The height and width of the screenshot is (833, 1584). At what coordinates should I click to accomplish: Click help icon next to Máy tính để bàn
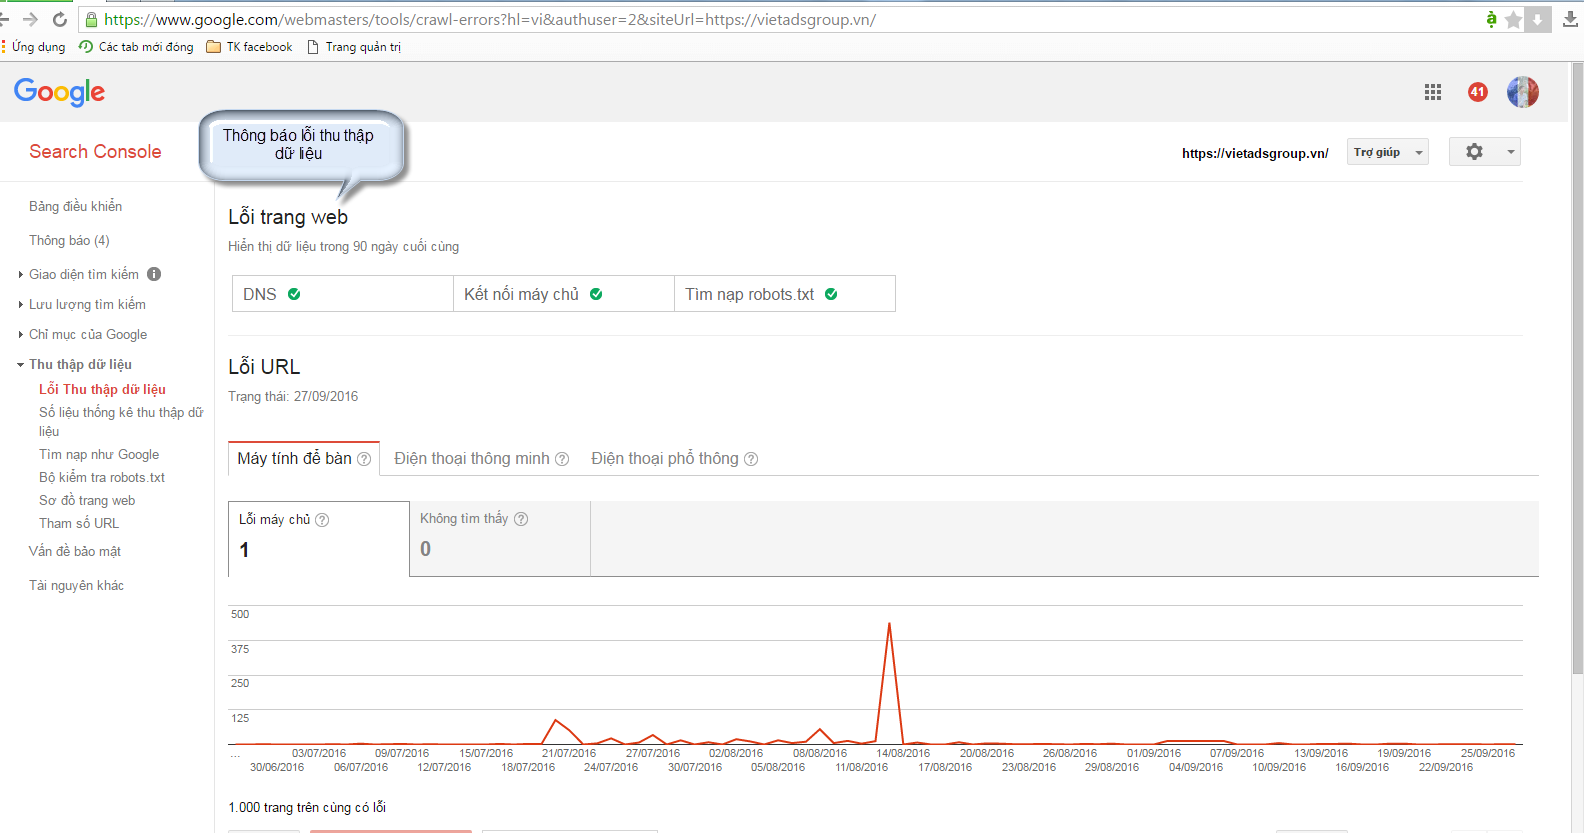364,459
